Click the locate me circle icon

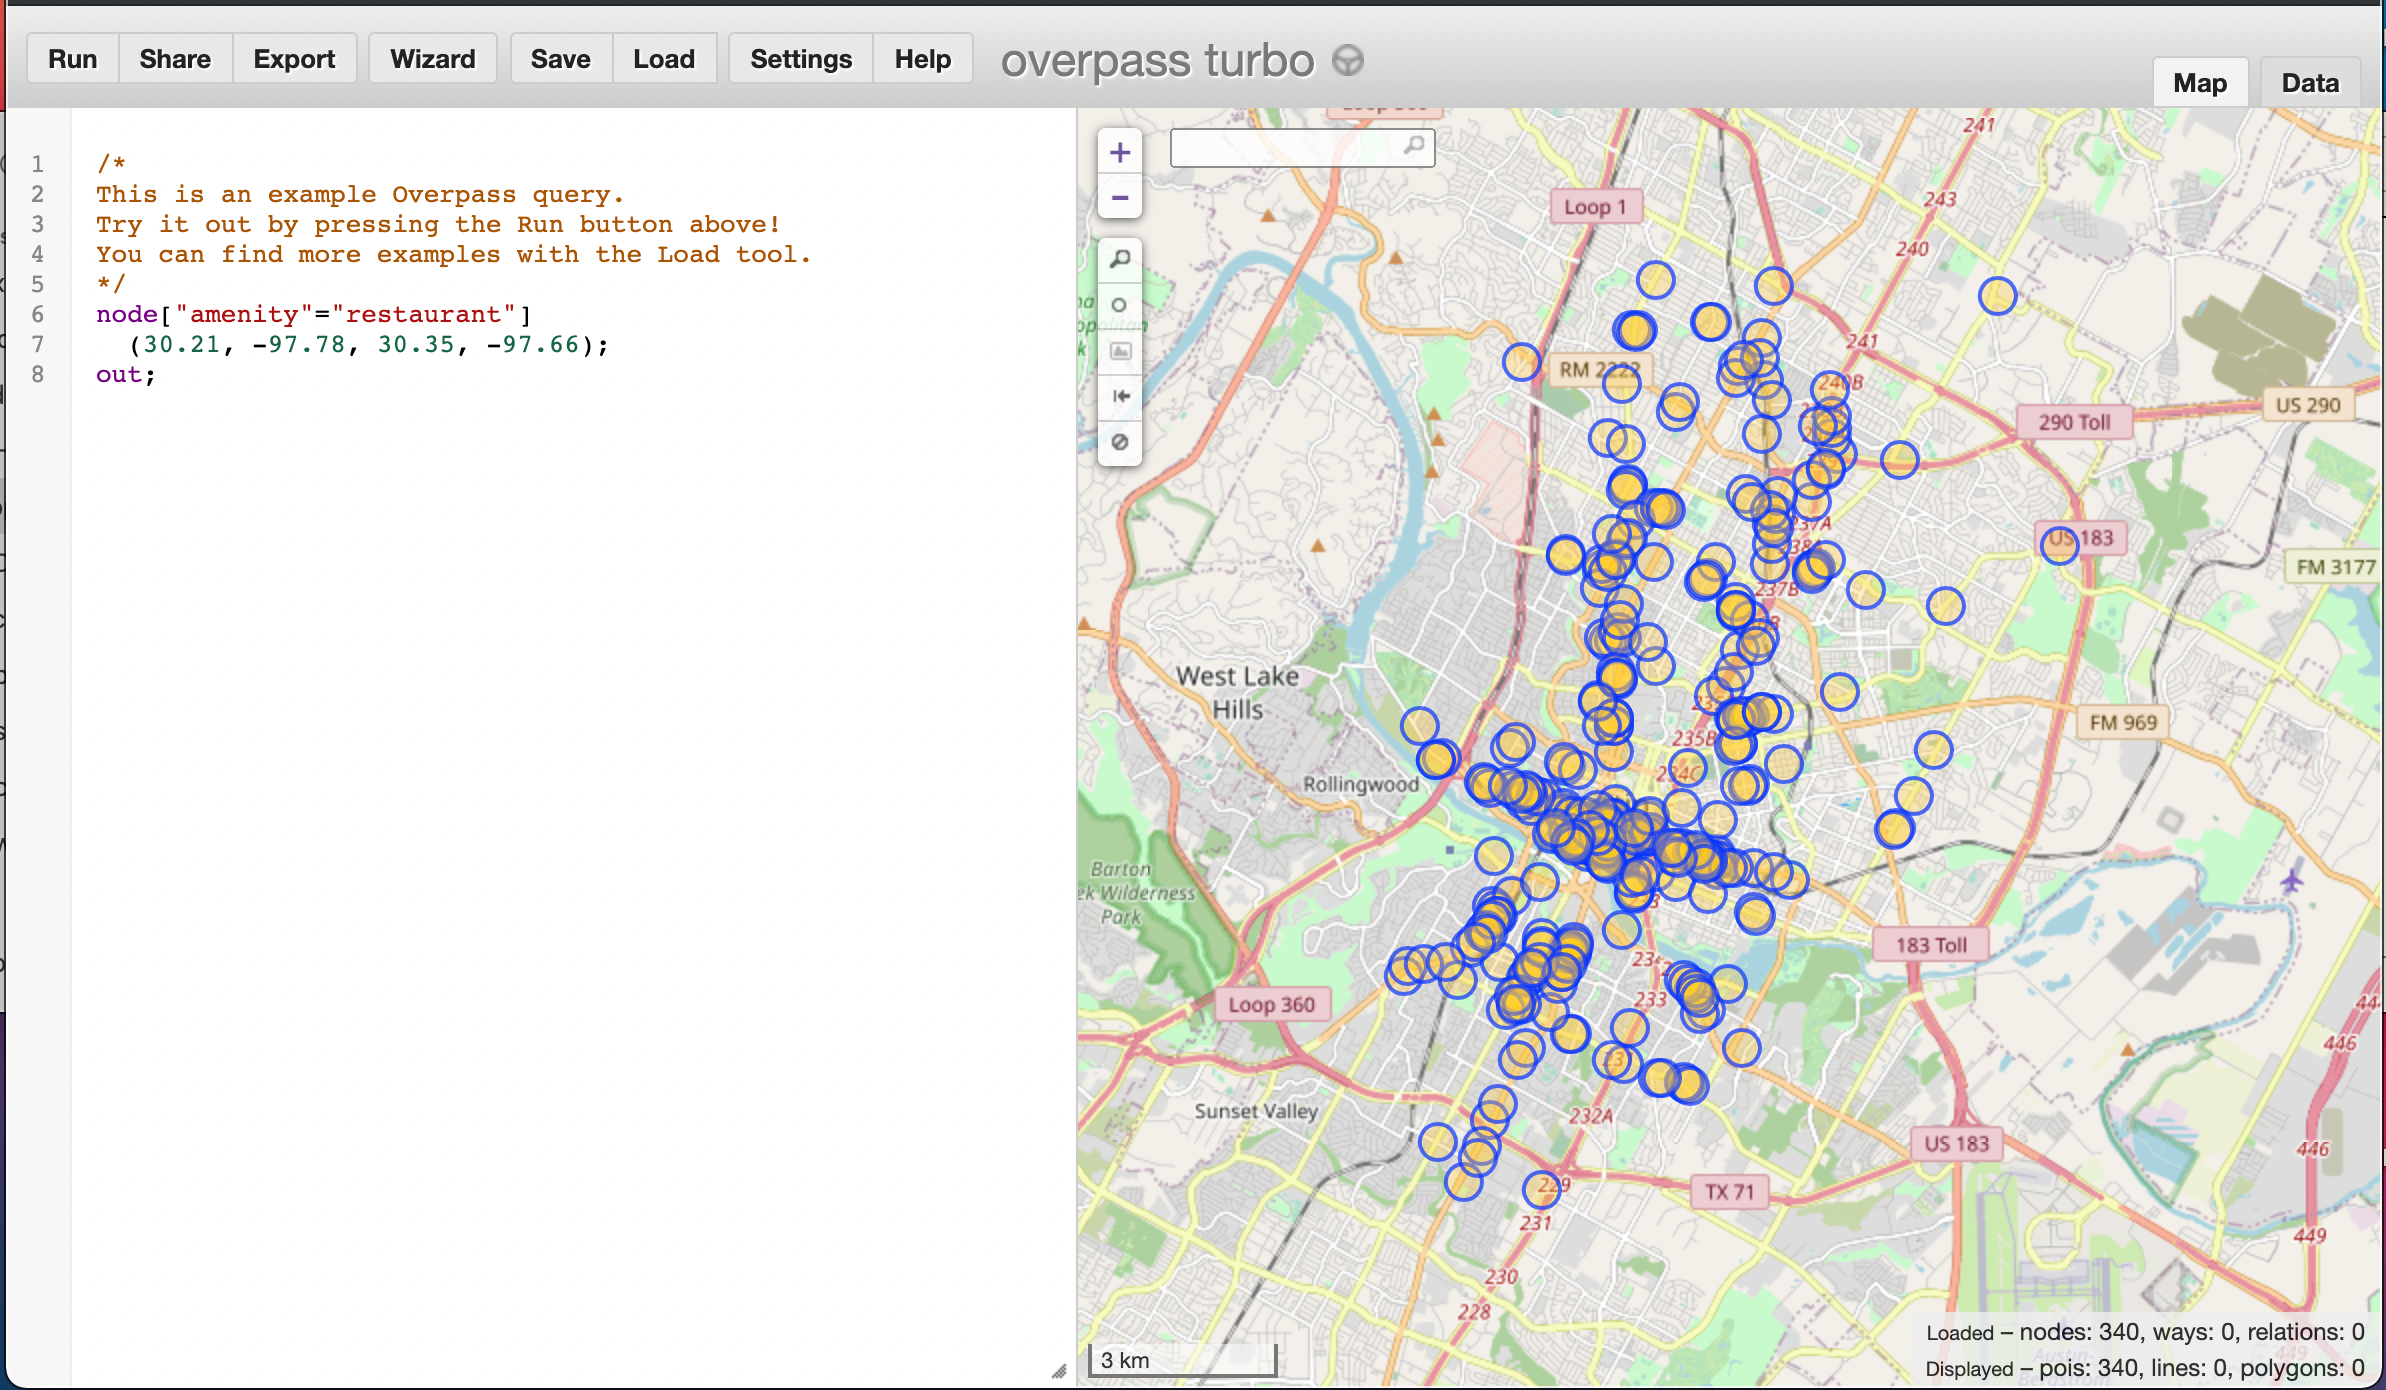tap(1119, 305)
